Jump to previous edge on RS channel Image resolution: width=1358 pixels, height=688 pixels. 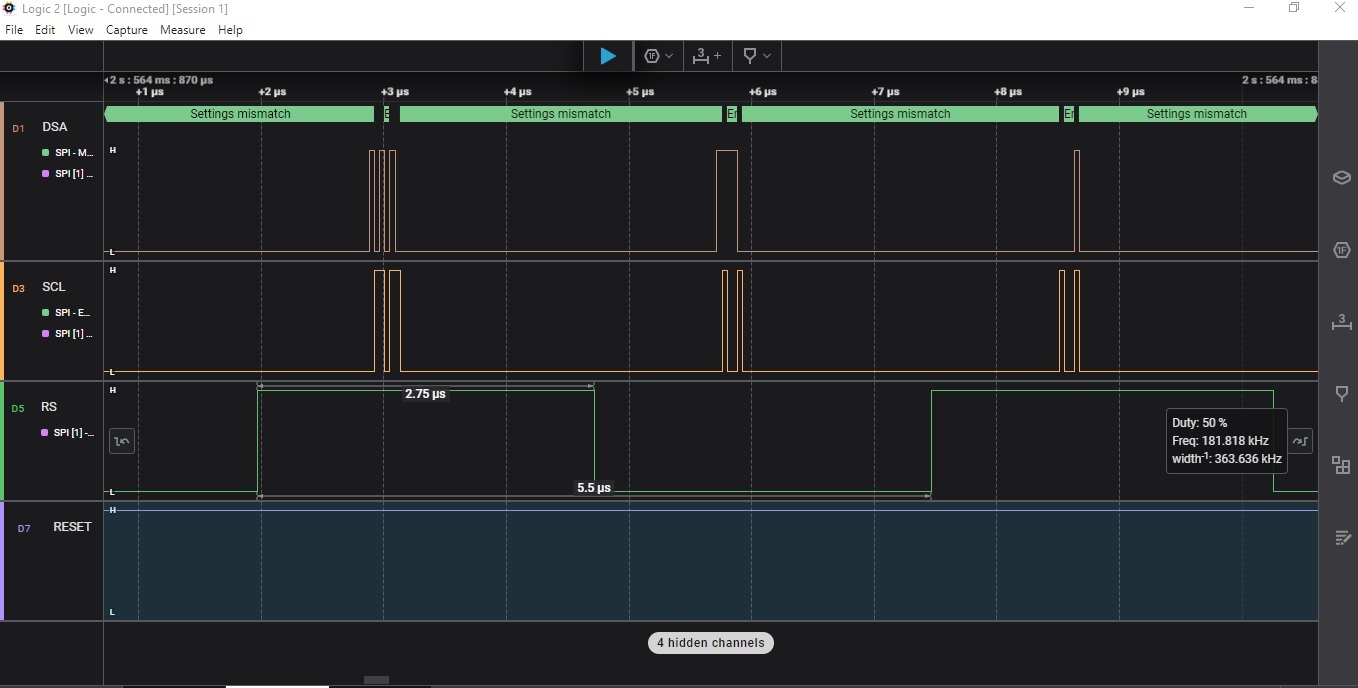(122, 440)
